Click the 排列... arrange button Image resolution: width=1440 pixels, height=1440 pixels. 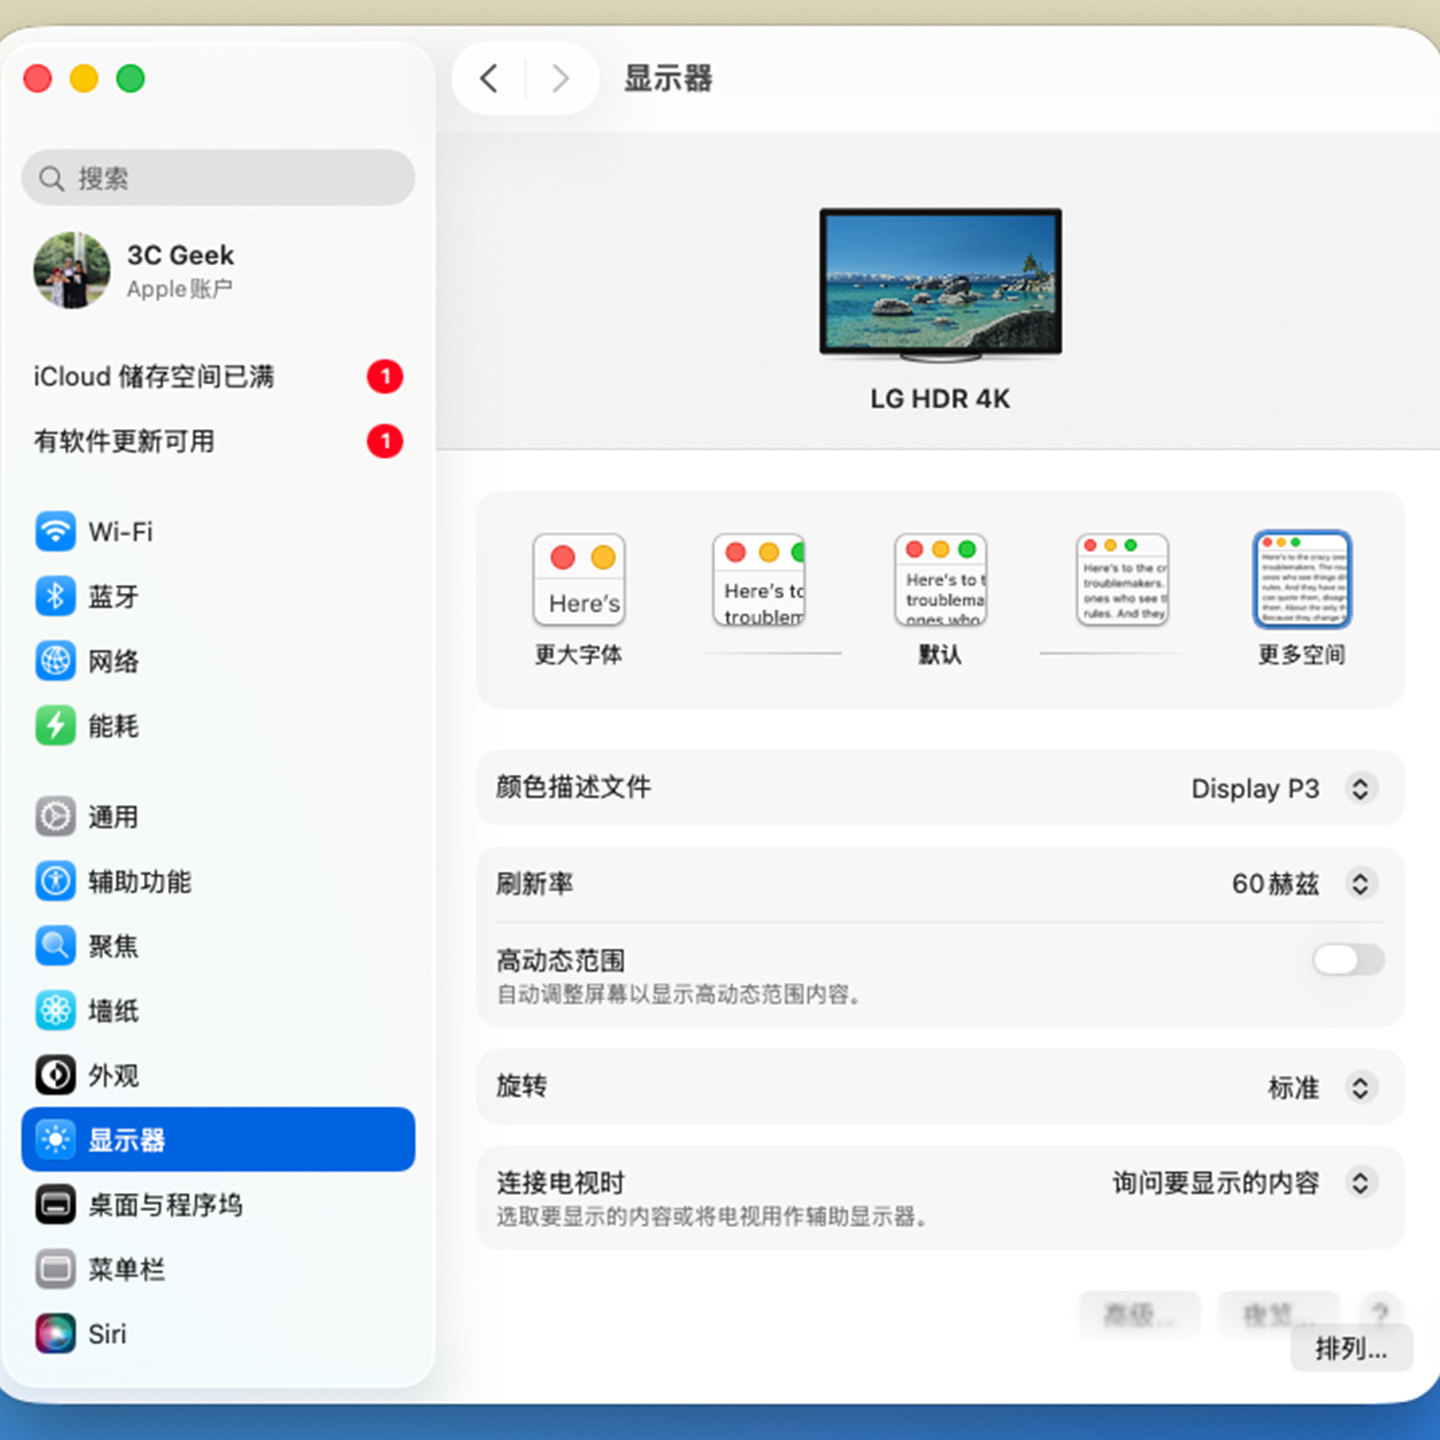click(1351, 1349)
